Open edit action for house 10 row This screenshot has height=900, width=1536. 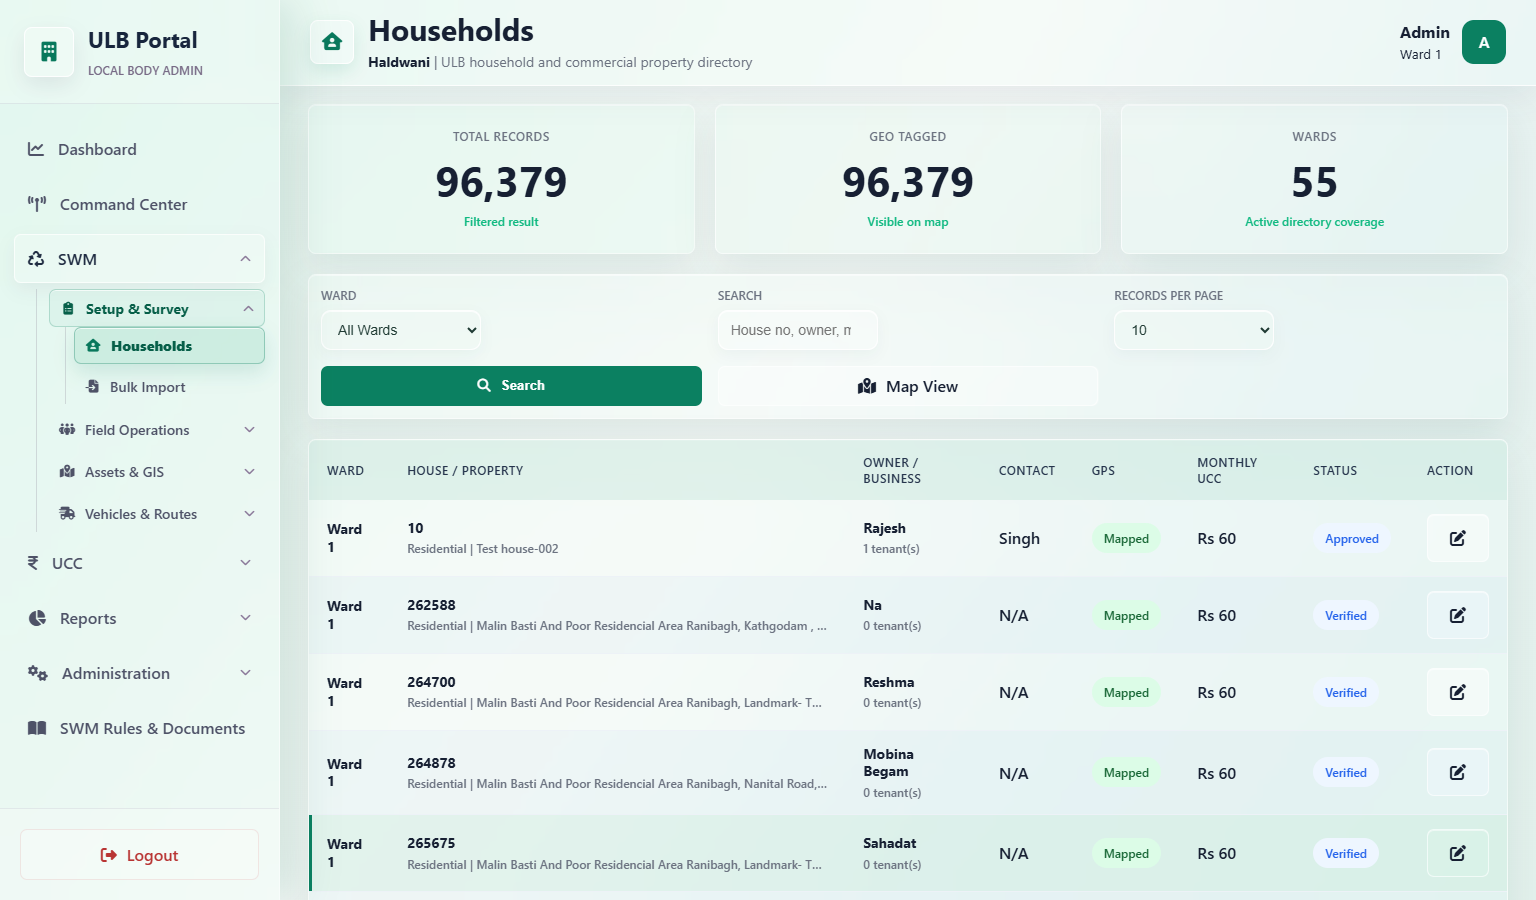click(1458, 538)
